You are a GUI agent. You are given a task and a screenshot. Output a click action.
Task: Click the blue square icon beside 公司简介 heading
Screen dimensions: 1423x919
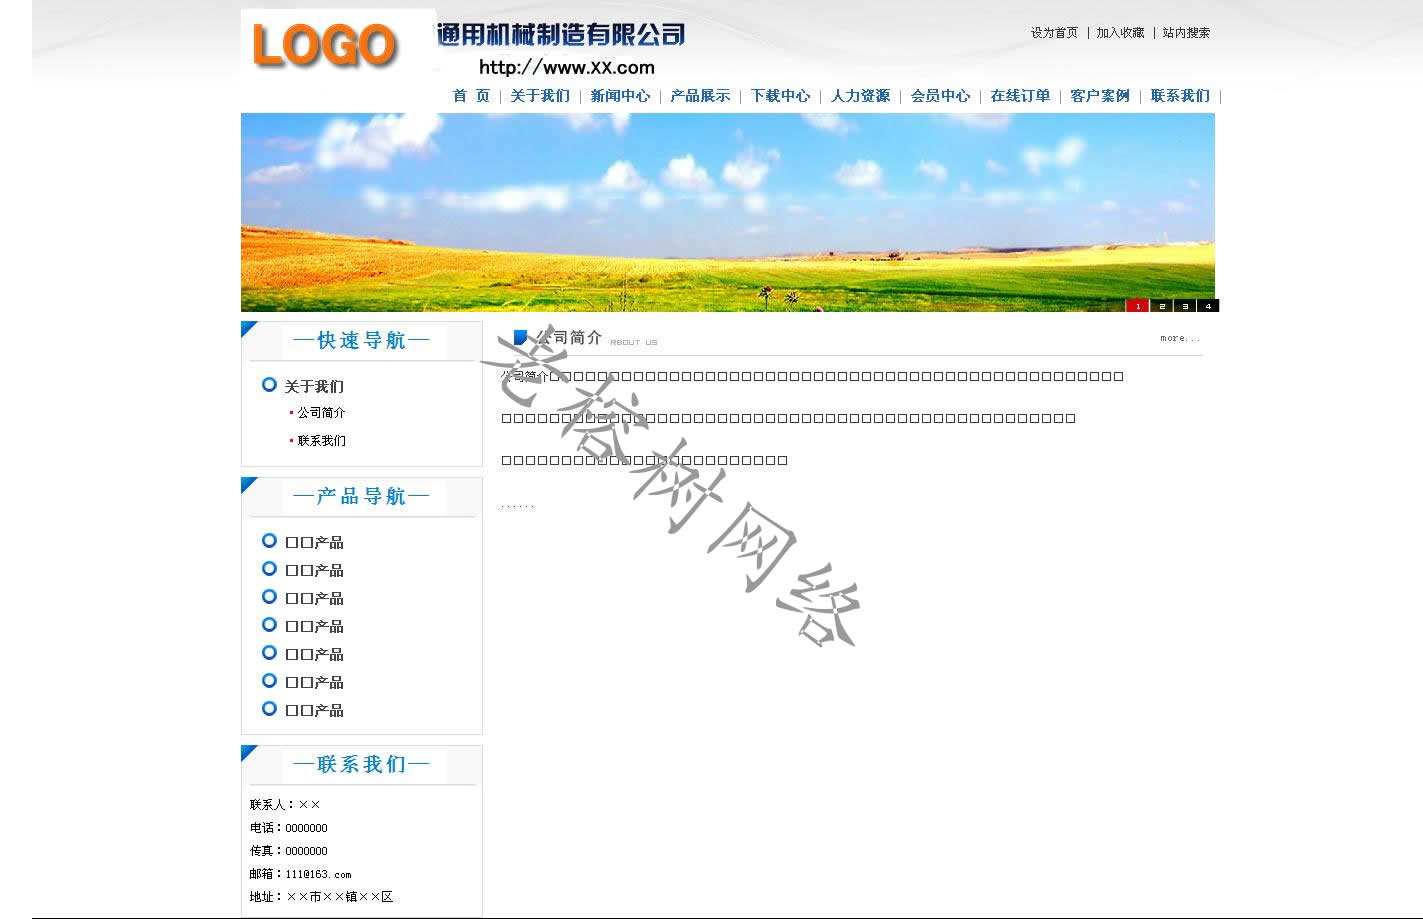pyautogui.click(x=520, y=338)
